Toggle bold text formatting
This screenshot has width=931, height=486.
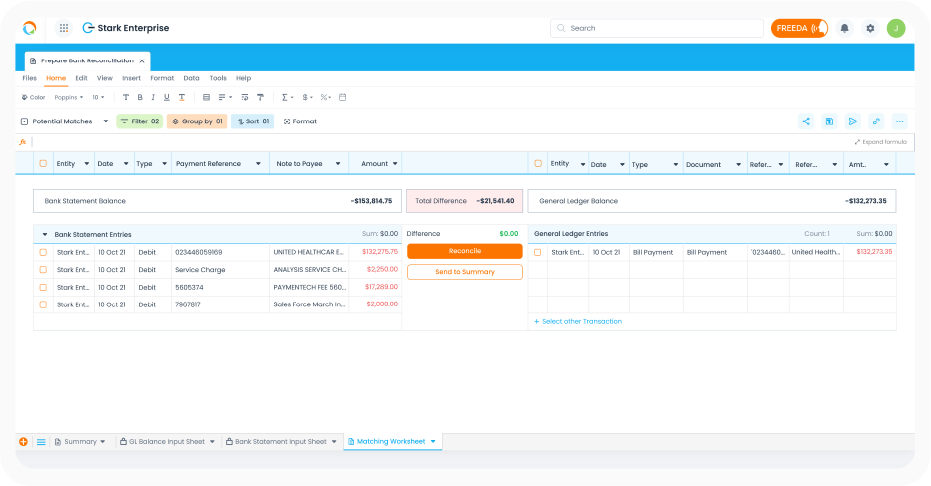139,97
